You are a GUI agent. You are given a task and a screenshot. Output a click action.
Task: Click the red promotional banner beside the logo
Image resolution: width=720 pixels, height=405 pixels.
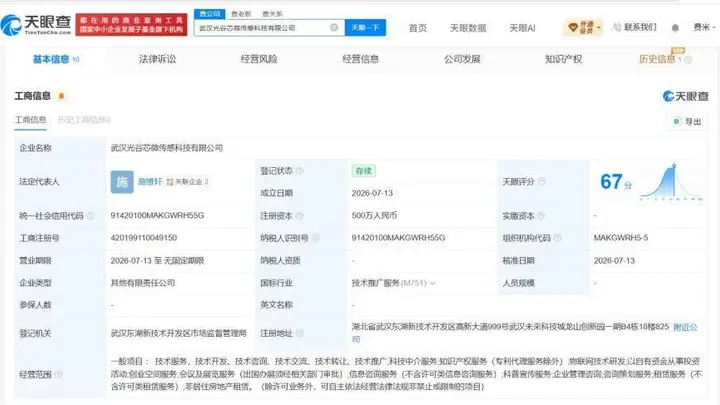131,25
